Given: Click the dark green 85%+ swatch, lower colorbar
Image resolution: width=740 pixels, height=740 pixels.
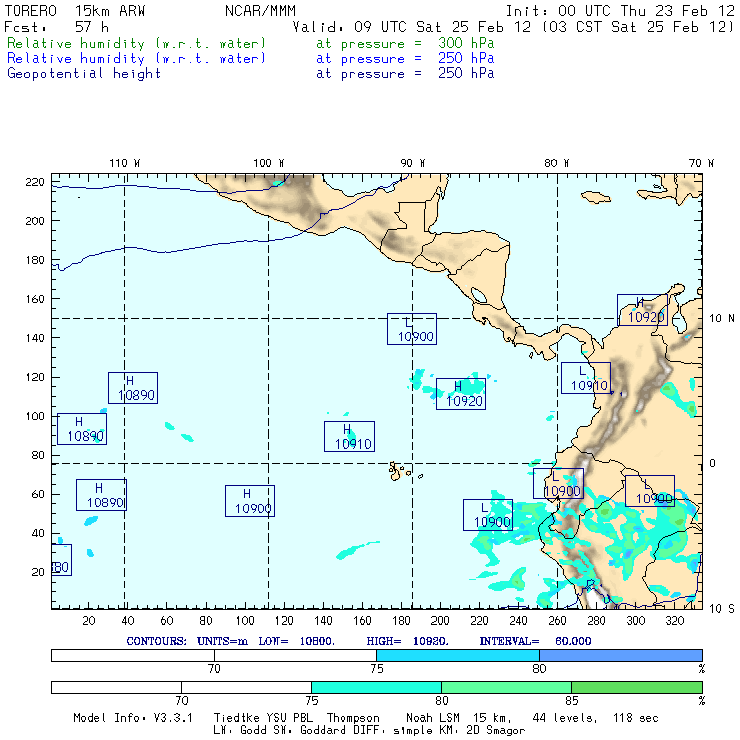Looking at the screenshot, I should point(637,687).
